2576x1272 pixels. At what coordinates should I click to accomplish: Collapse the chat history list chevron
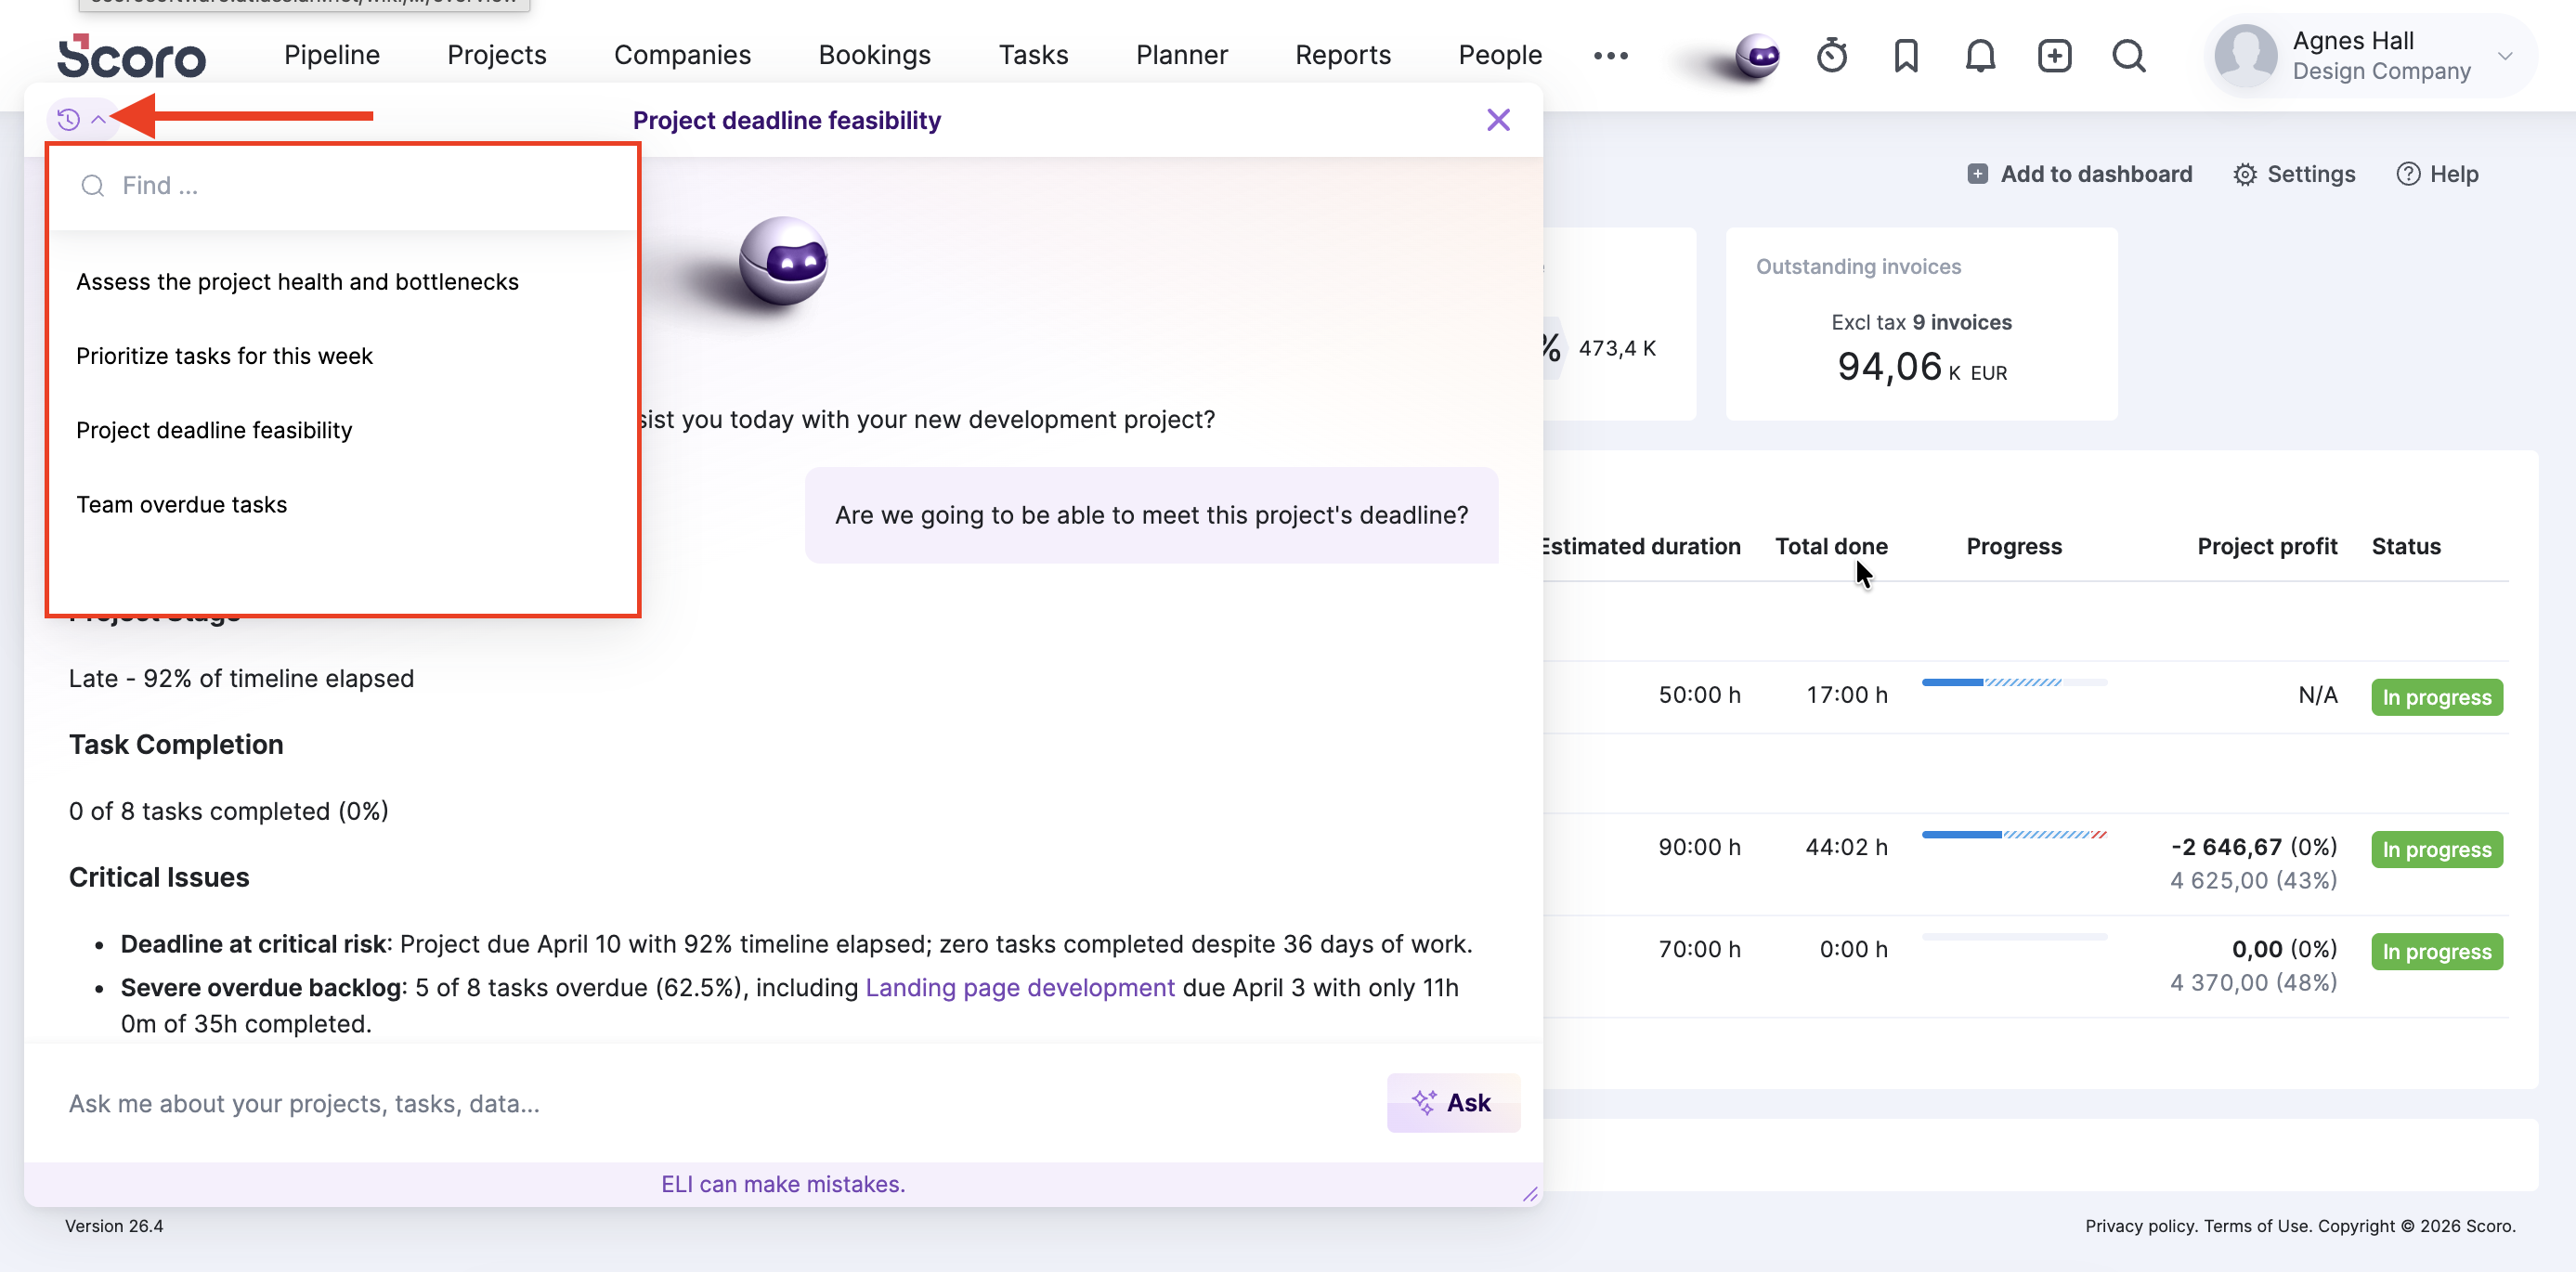98,120
